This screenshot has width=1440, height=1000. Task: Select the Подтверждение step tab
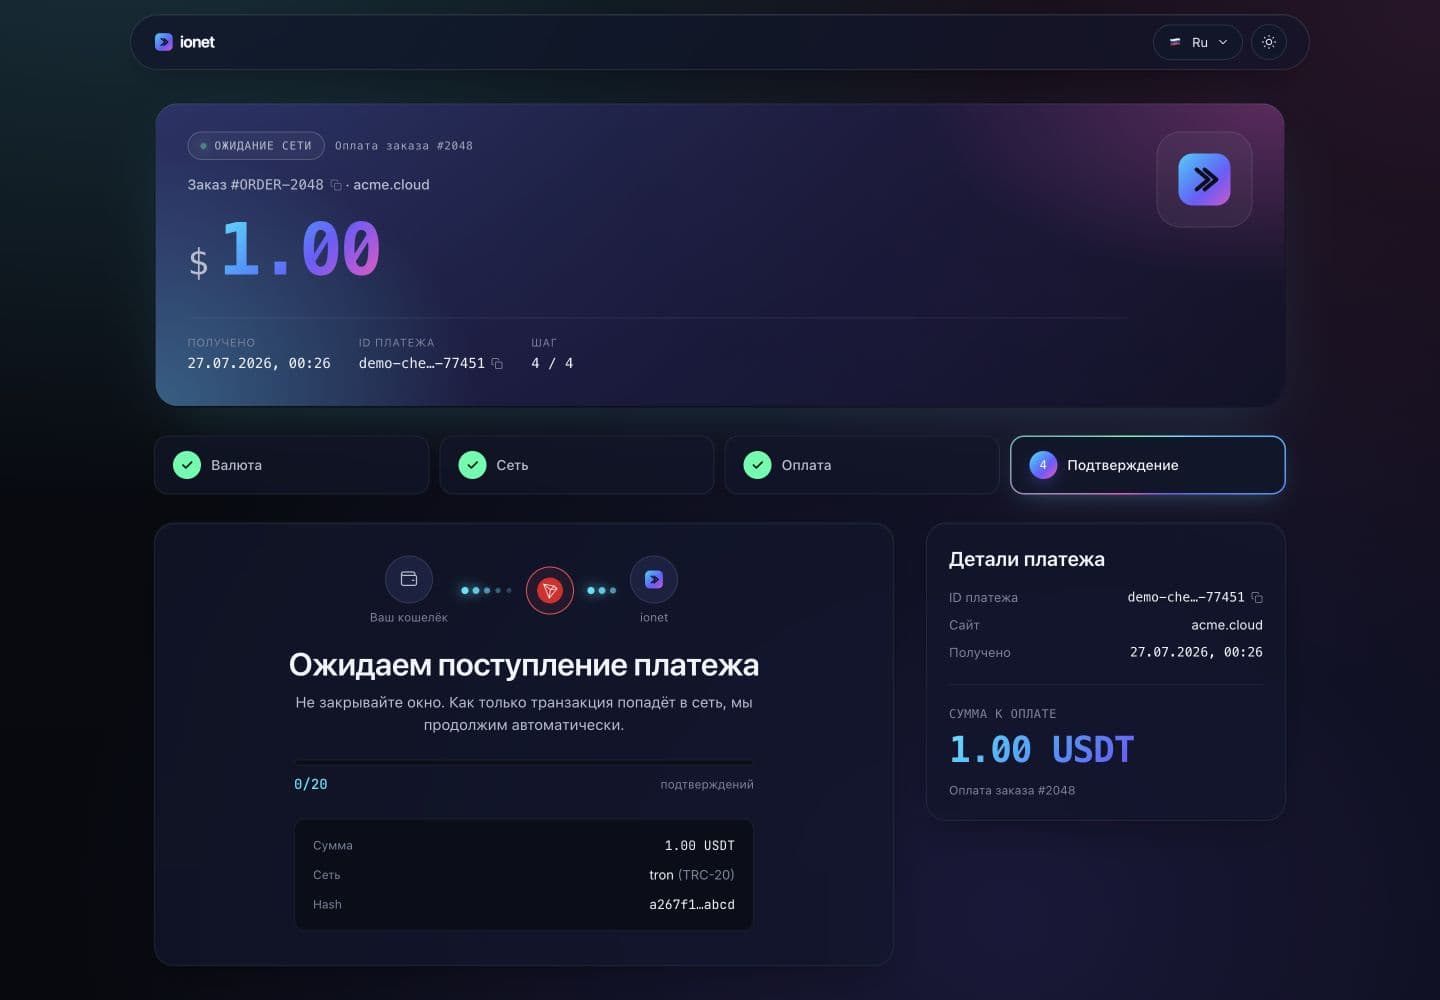tap(1148, 465)
